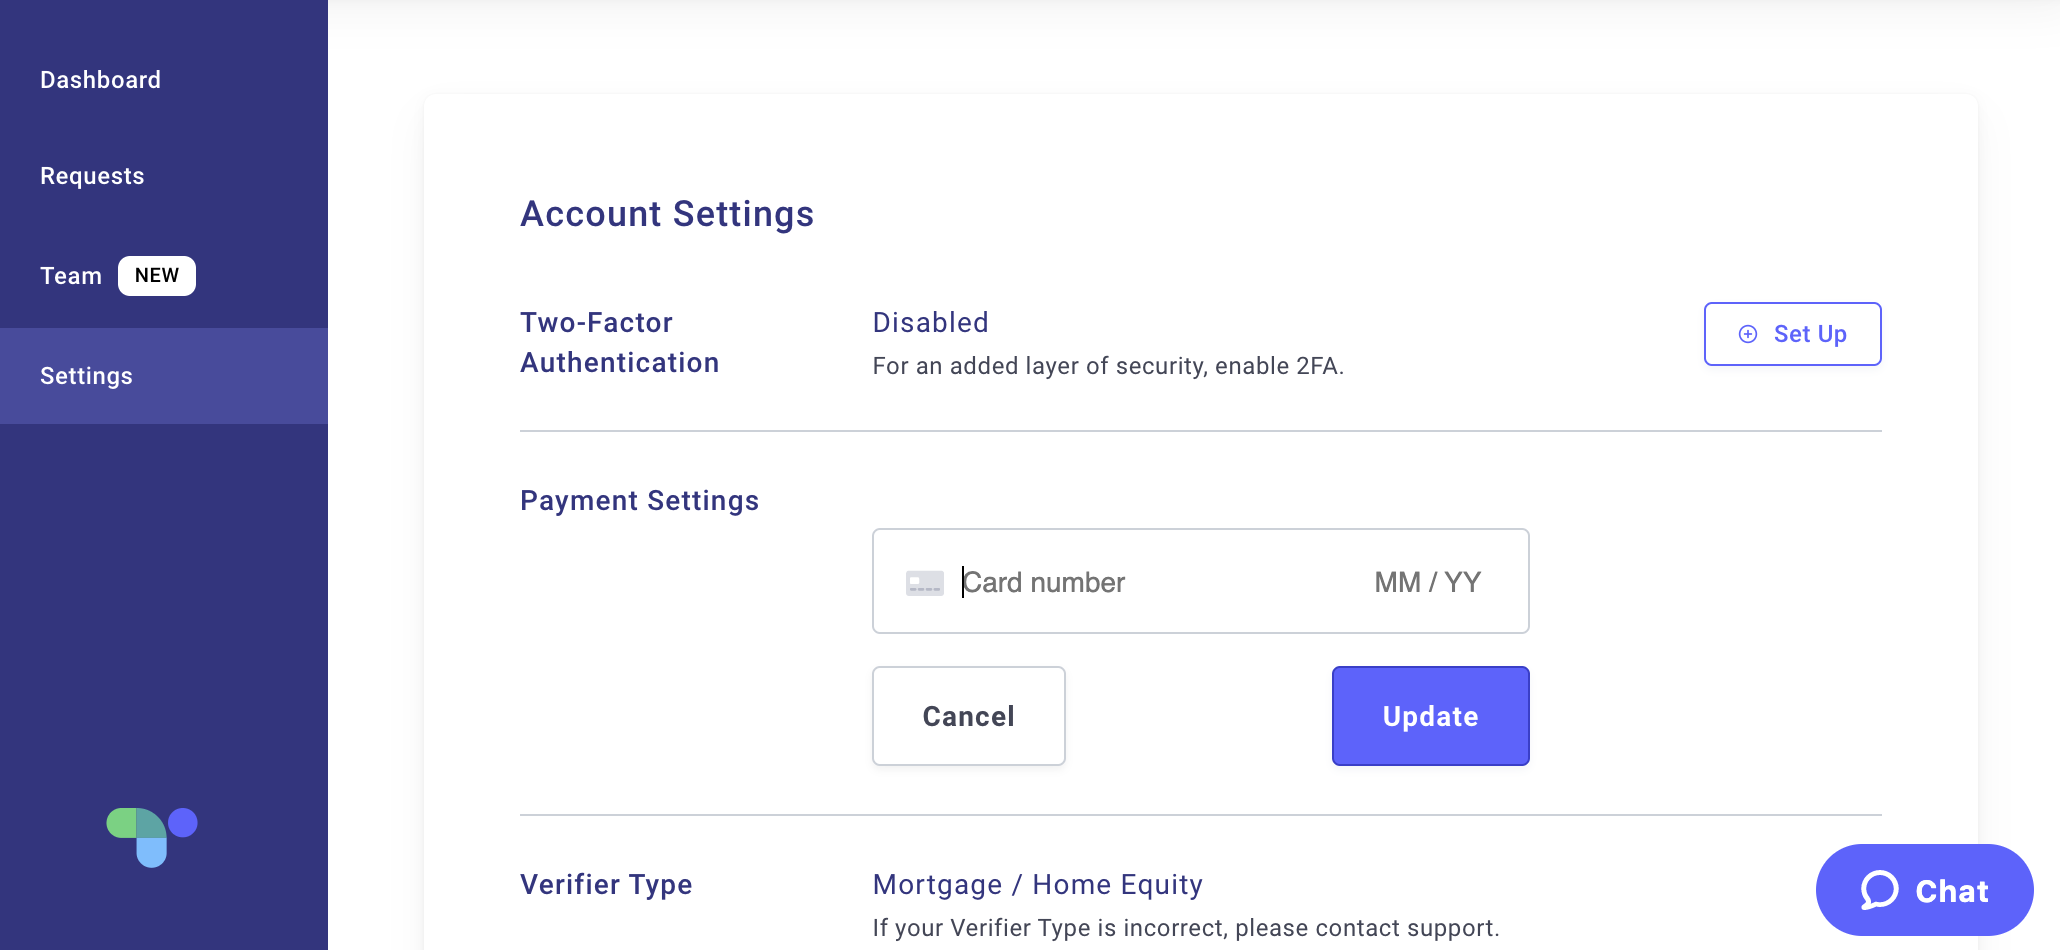The width and height of the screenshot is (2060, 950).
Task: Click the MM / YY expiry field
Action: point(1428,582)
